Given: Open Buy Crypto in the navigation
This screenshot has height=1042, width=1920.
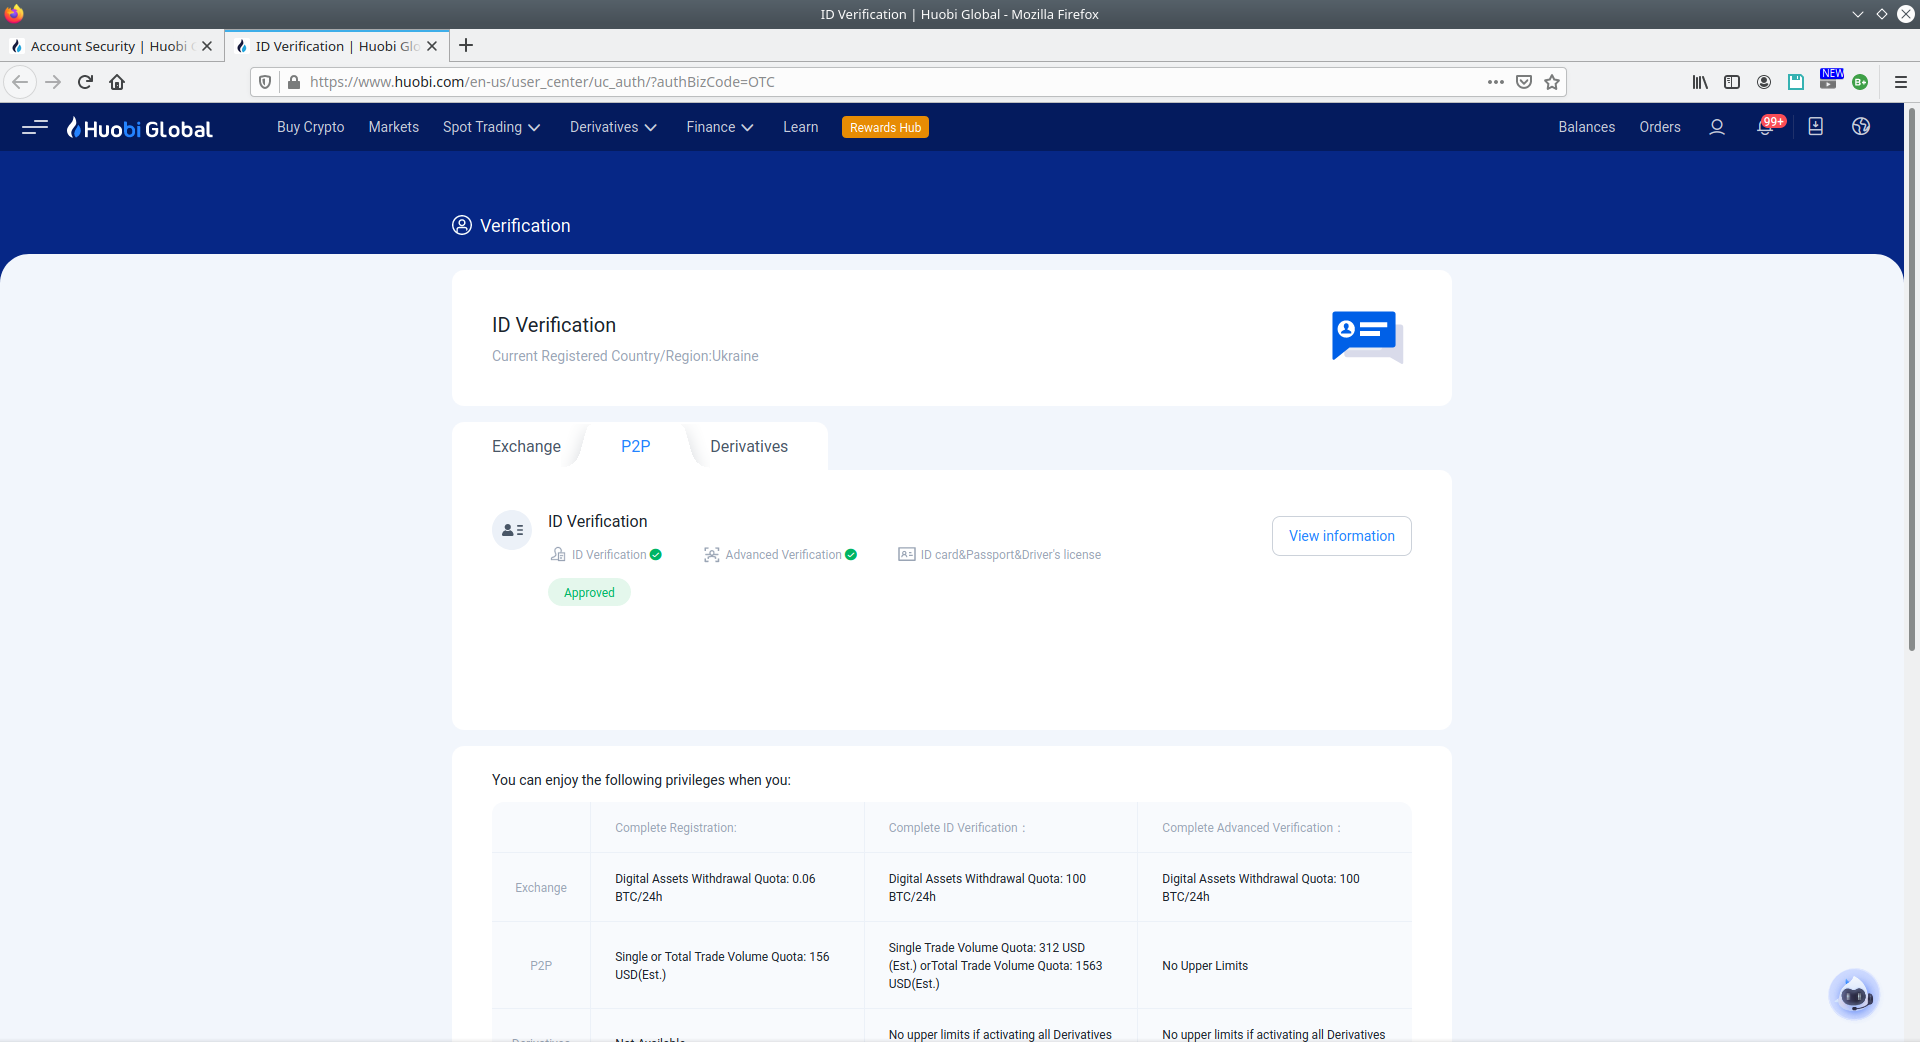Looking at the screenshot, I should [x=310, y=127].
